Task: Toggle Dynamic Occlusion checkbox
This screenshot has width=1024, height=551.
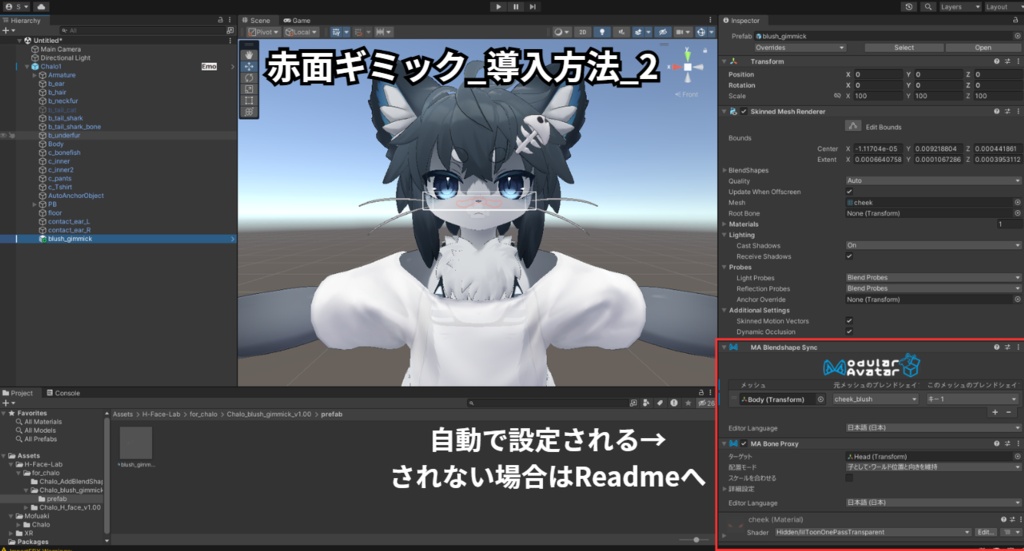Action: click(849, 332)
